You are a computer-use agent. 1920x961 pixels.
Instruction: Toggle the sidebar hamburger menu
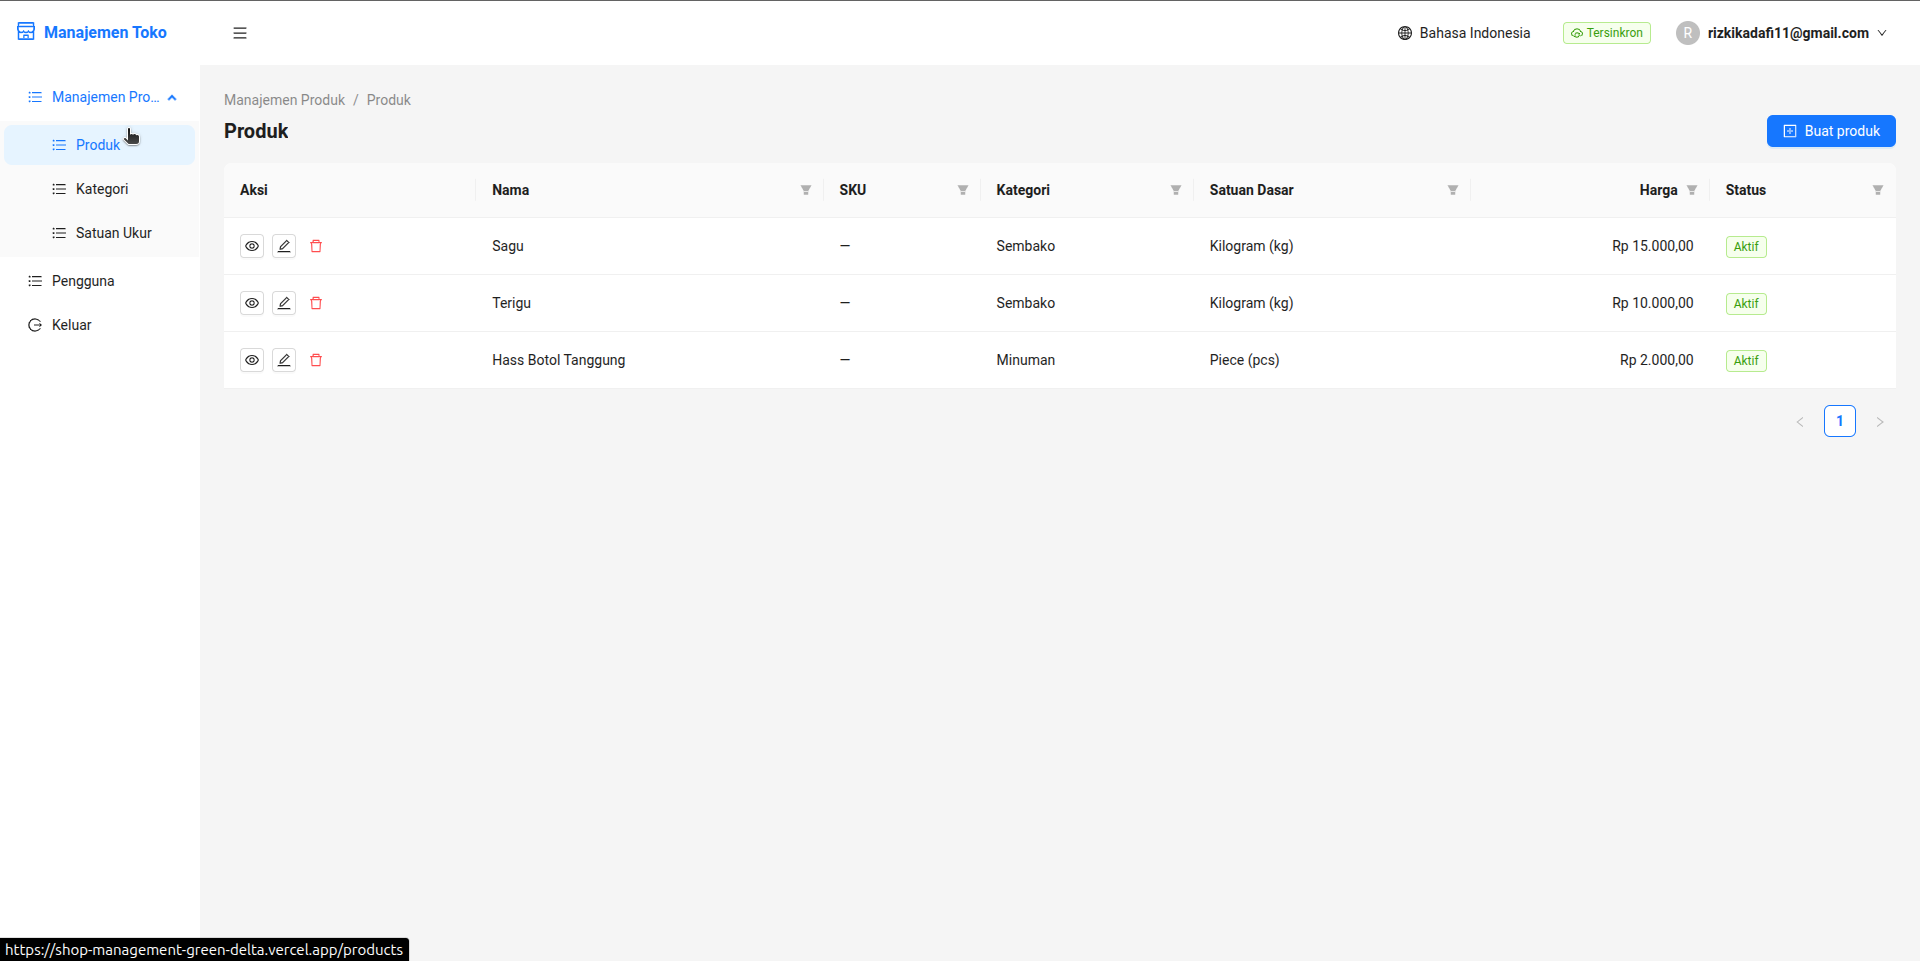coord(240,33)
